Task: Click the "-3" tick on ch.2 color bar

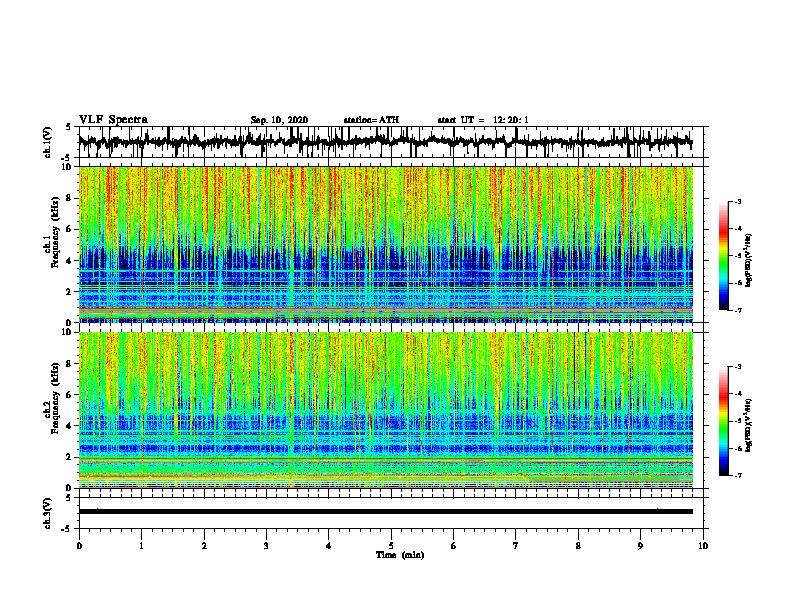Action: tap(737, 367)
